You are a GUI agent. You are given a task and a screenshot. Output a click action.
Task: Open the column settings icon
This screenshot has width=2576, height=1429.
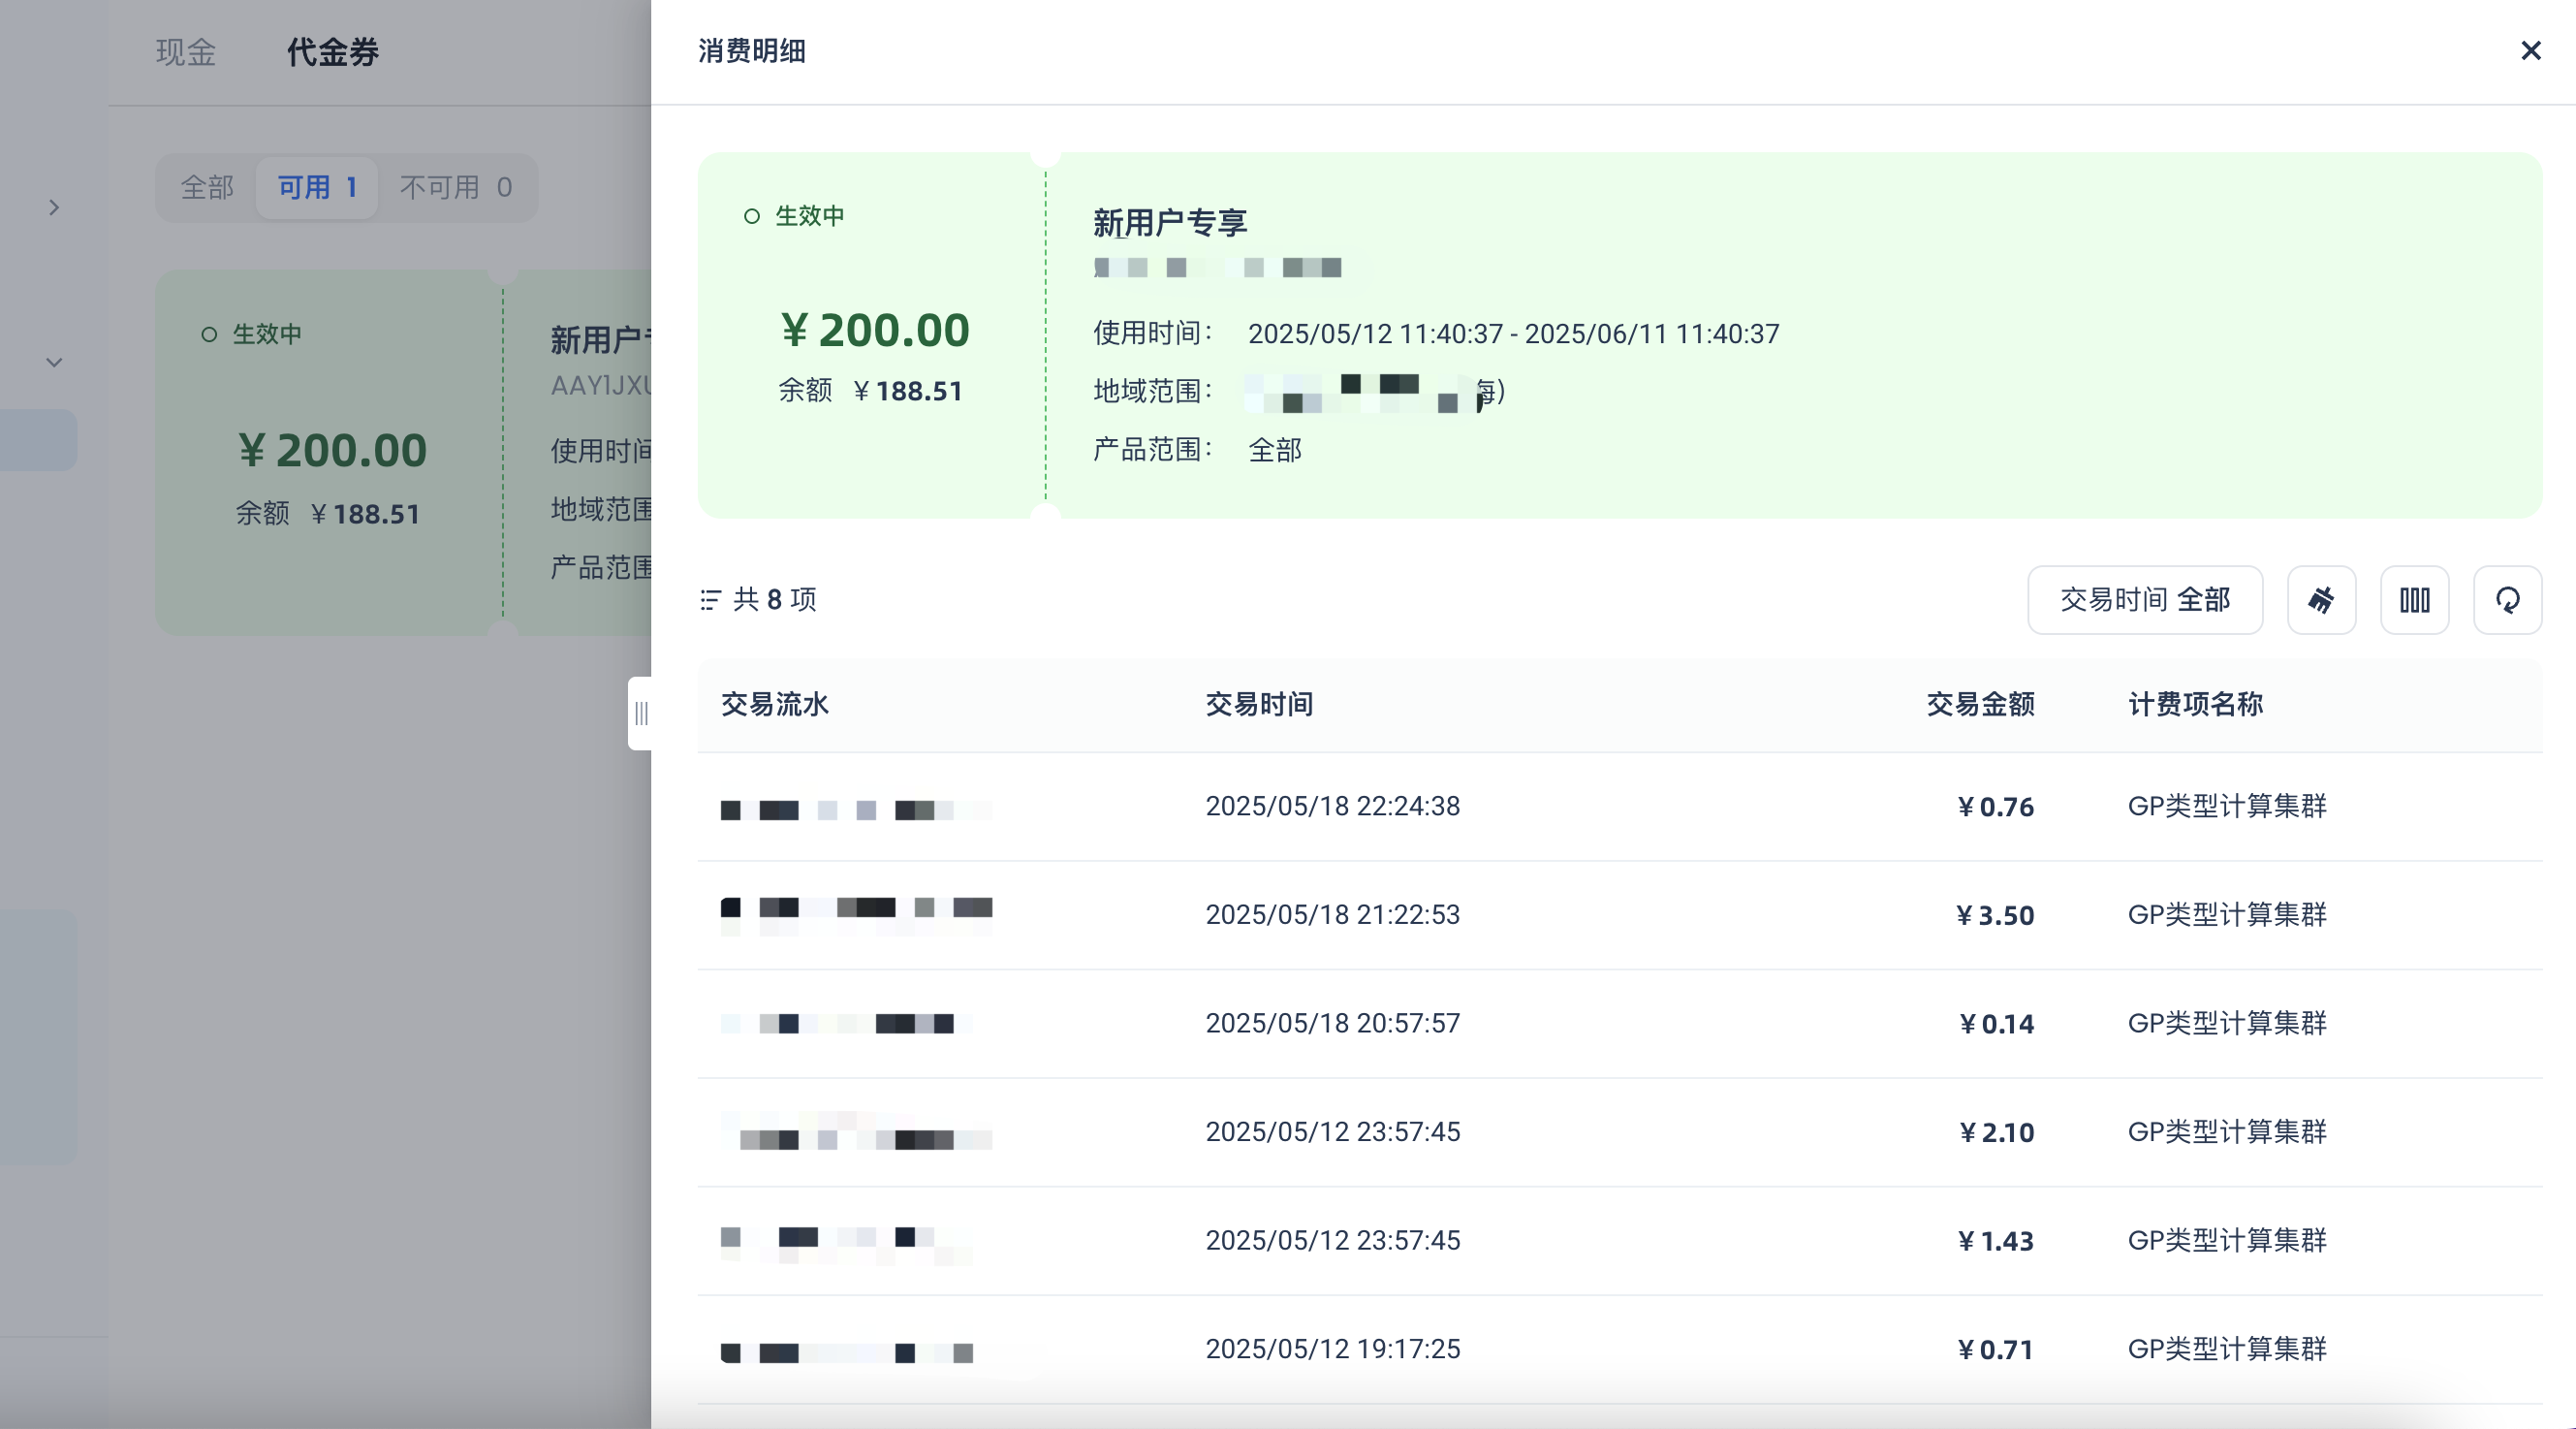2414,600
